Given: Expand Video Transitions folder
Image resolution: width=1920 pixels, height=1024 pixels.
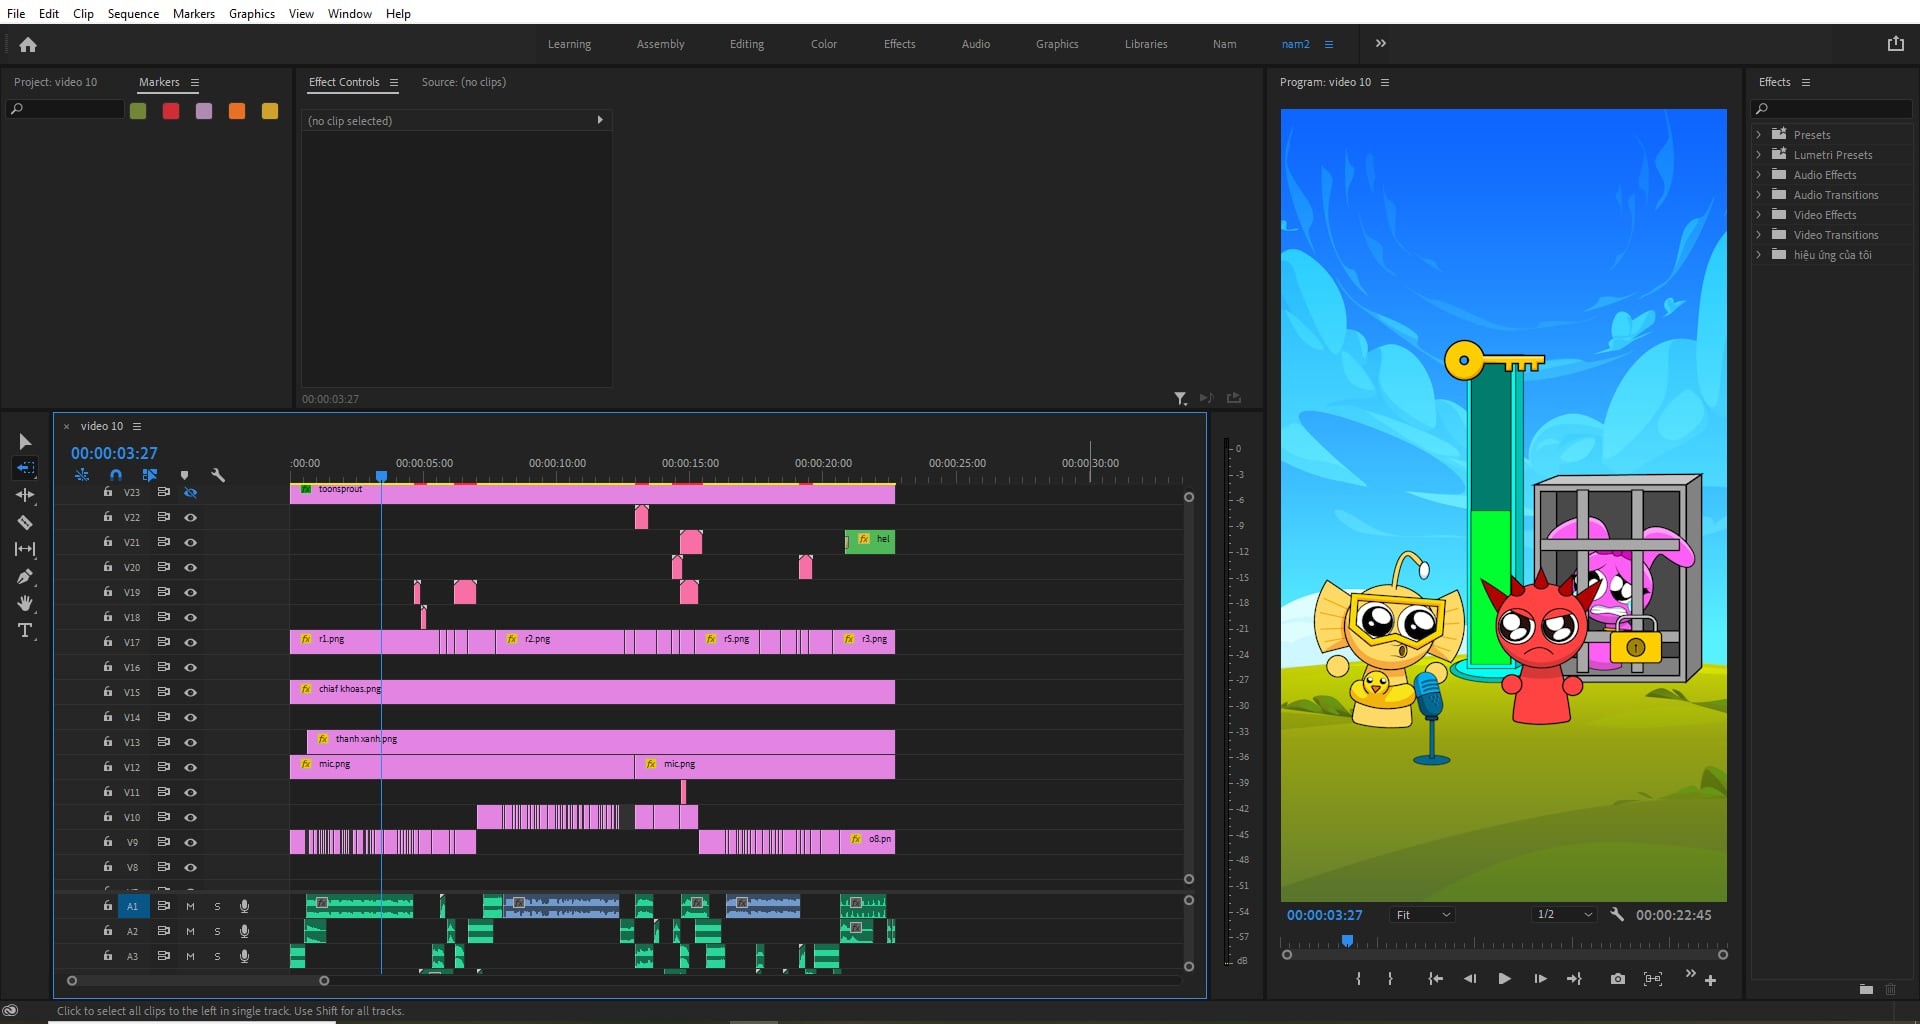Looking at the screenshot, I should pyautogui.click(x=1759, y=235).
